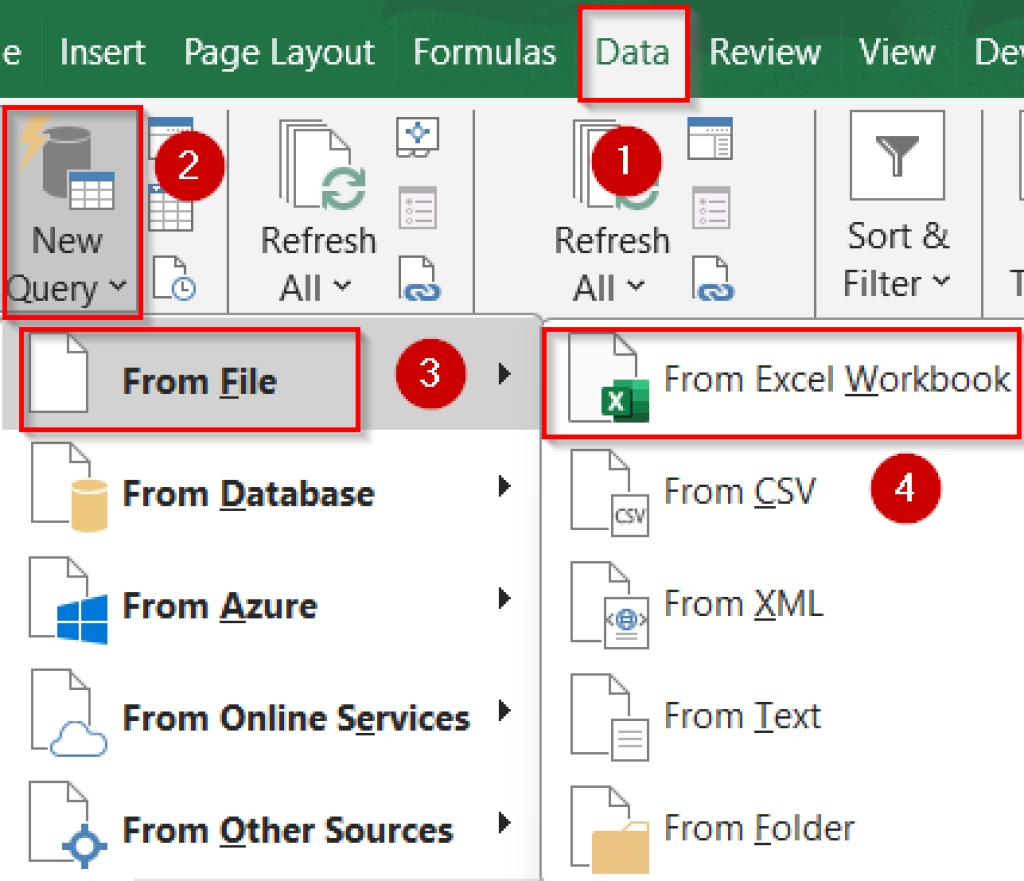Select From Folder to import a folder
Viewport: 1024px width, 881px height.
click(758, 828)
